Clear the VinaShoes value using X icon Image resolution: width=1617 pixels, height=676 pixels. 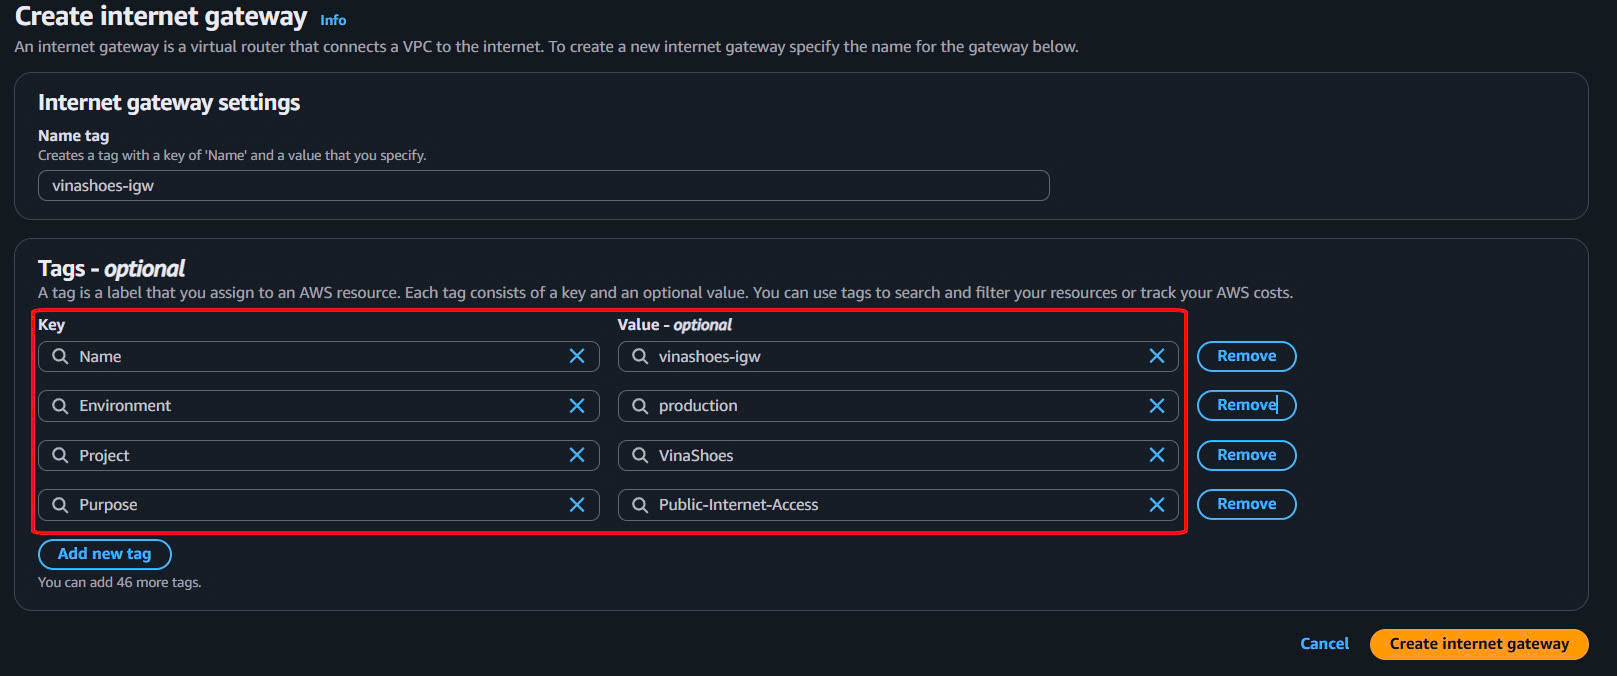point(1157,455)
